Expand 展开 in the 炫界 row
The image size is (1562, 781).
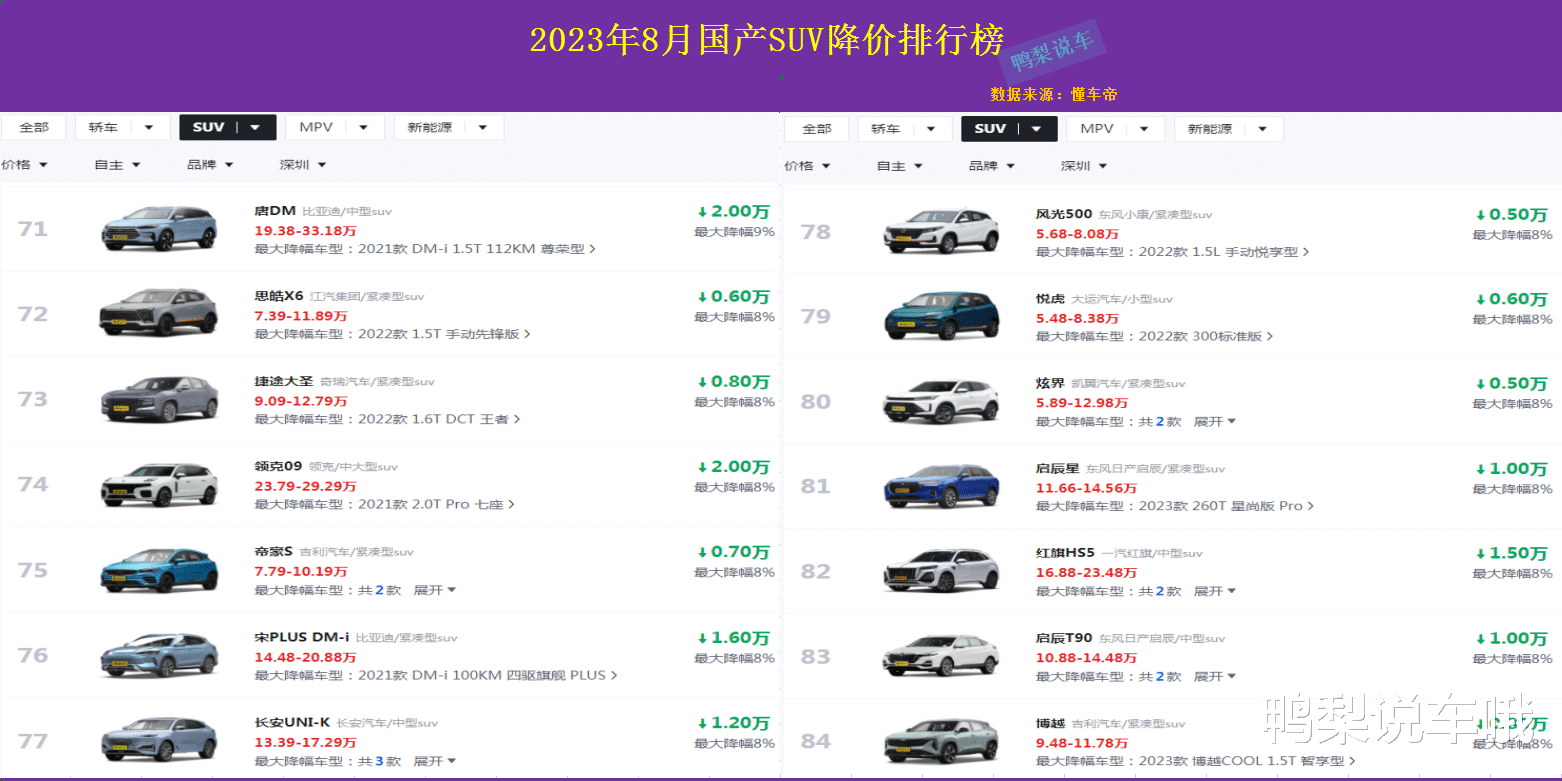click(1215, 422)
